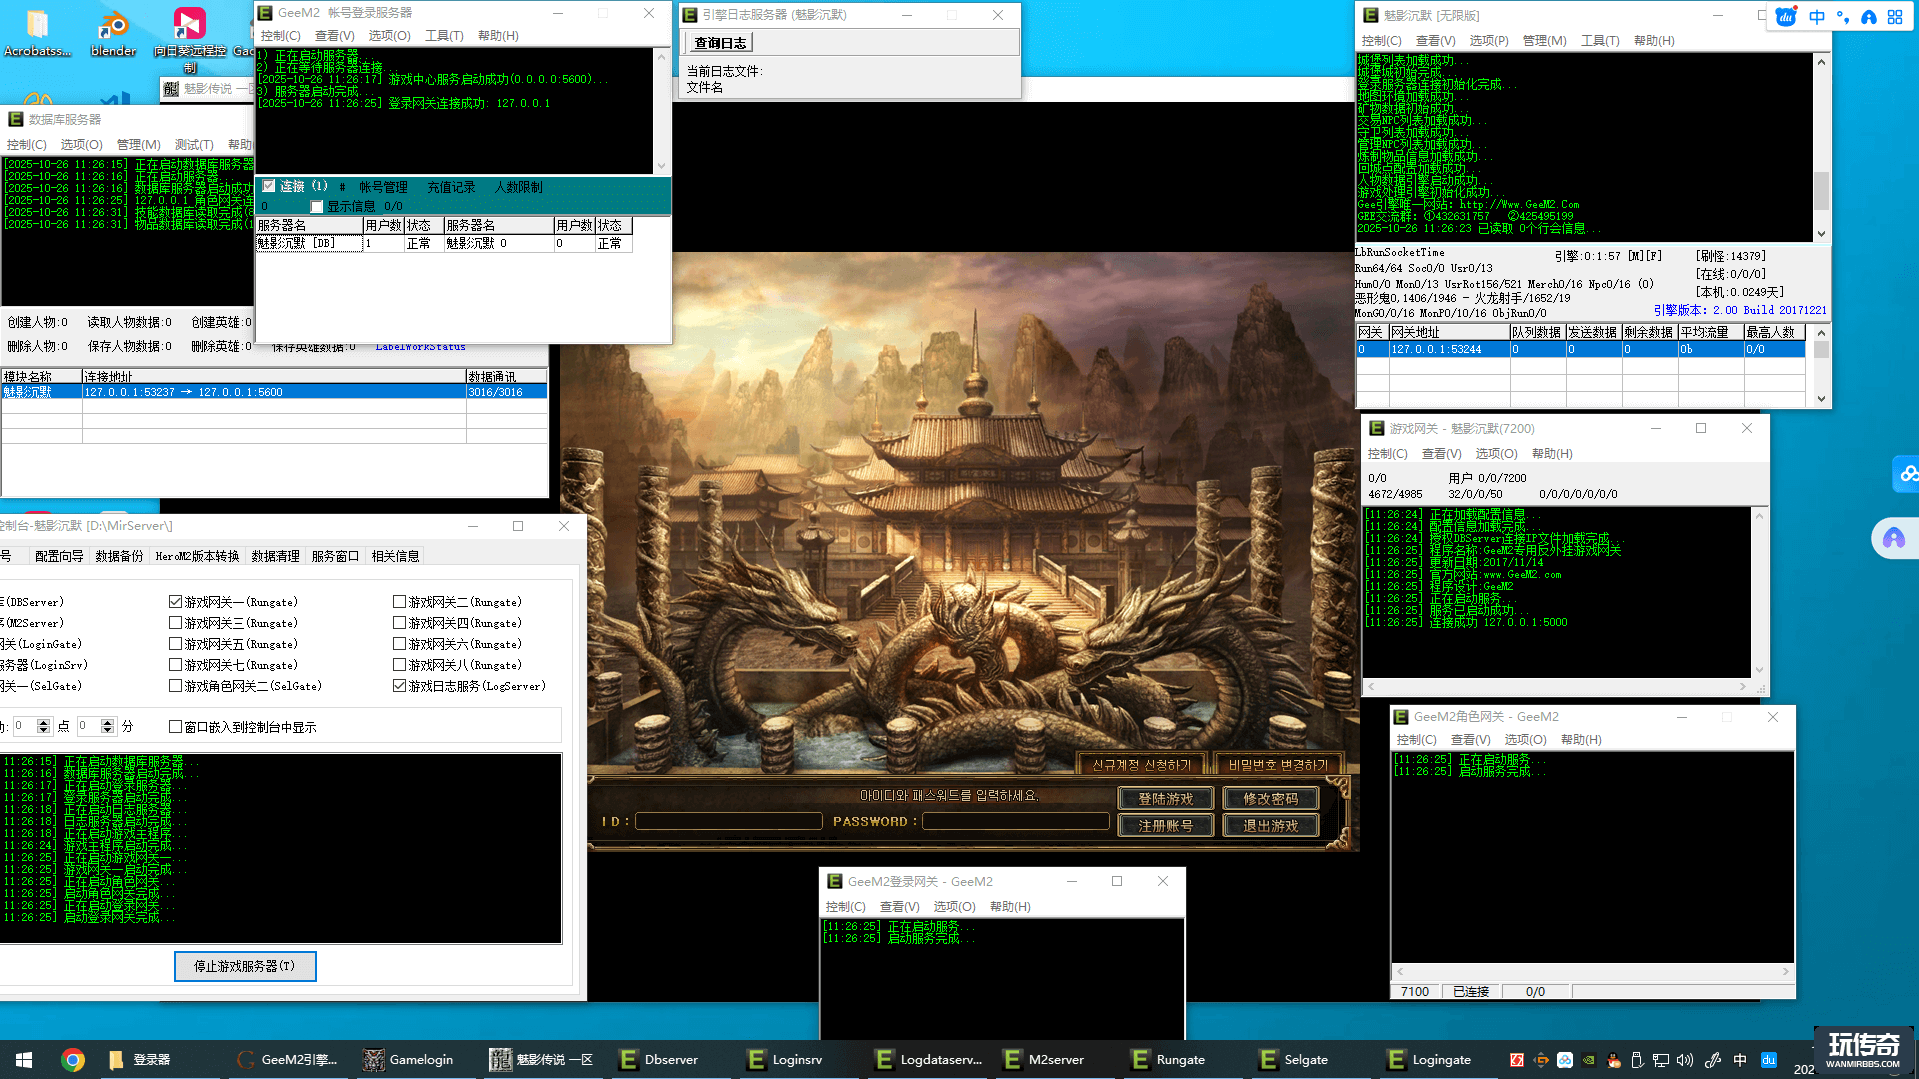Open the blender desktop shortcut
This screenshot has height=1079, width=1919.
click(x=113, y=32)
